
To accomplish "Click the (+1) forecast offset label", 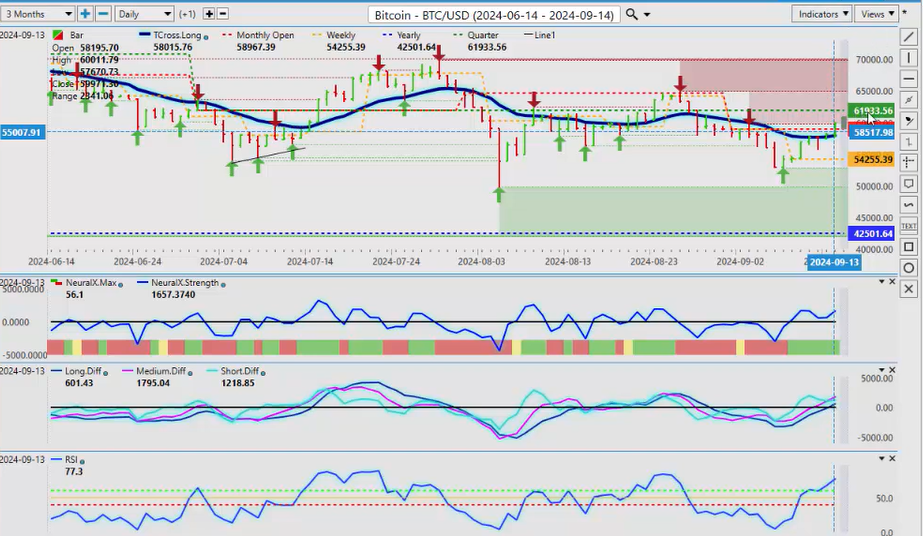I will click(x=187, y=14).
